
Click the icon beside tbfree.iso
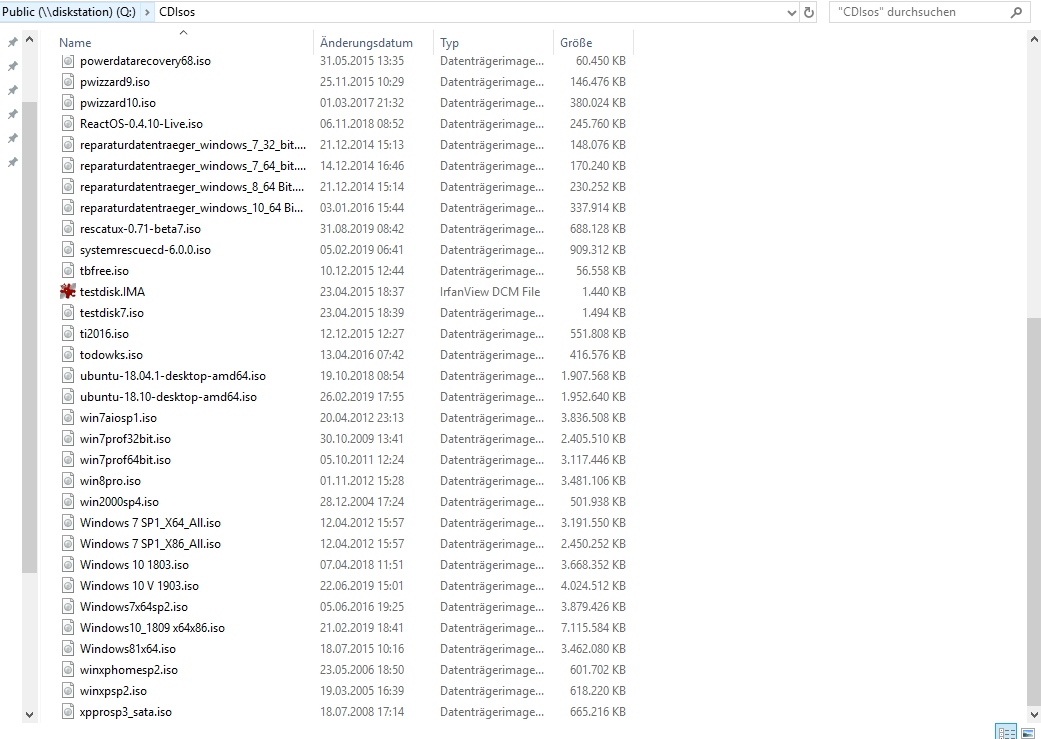click(x=68, y=270)
